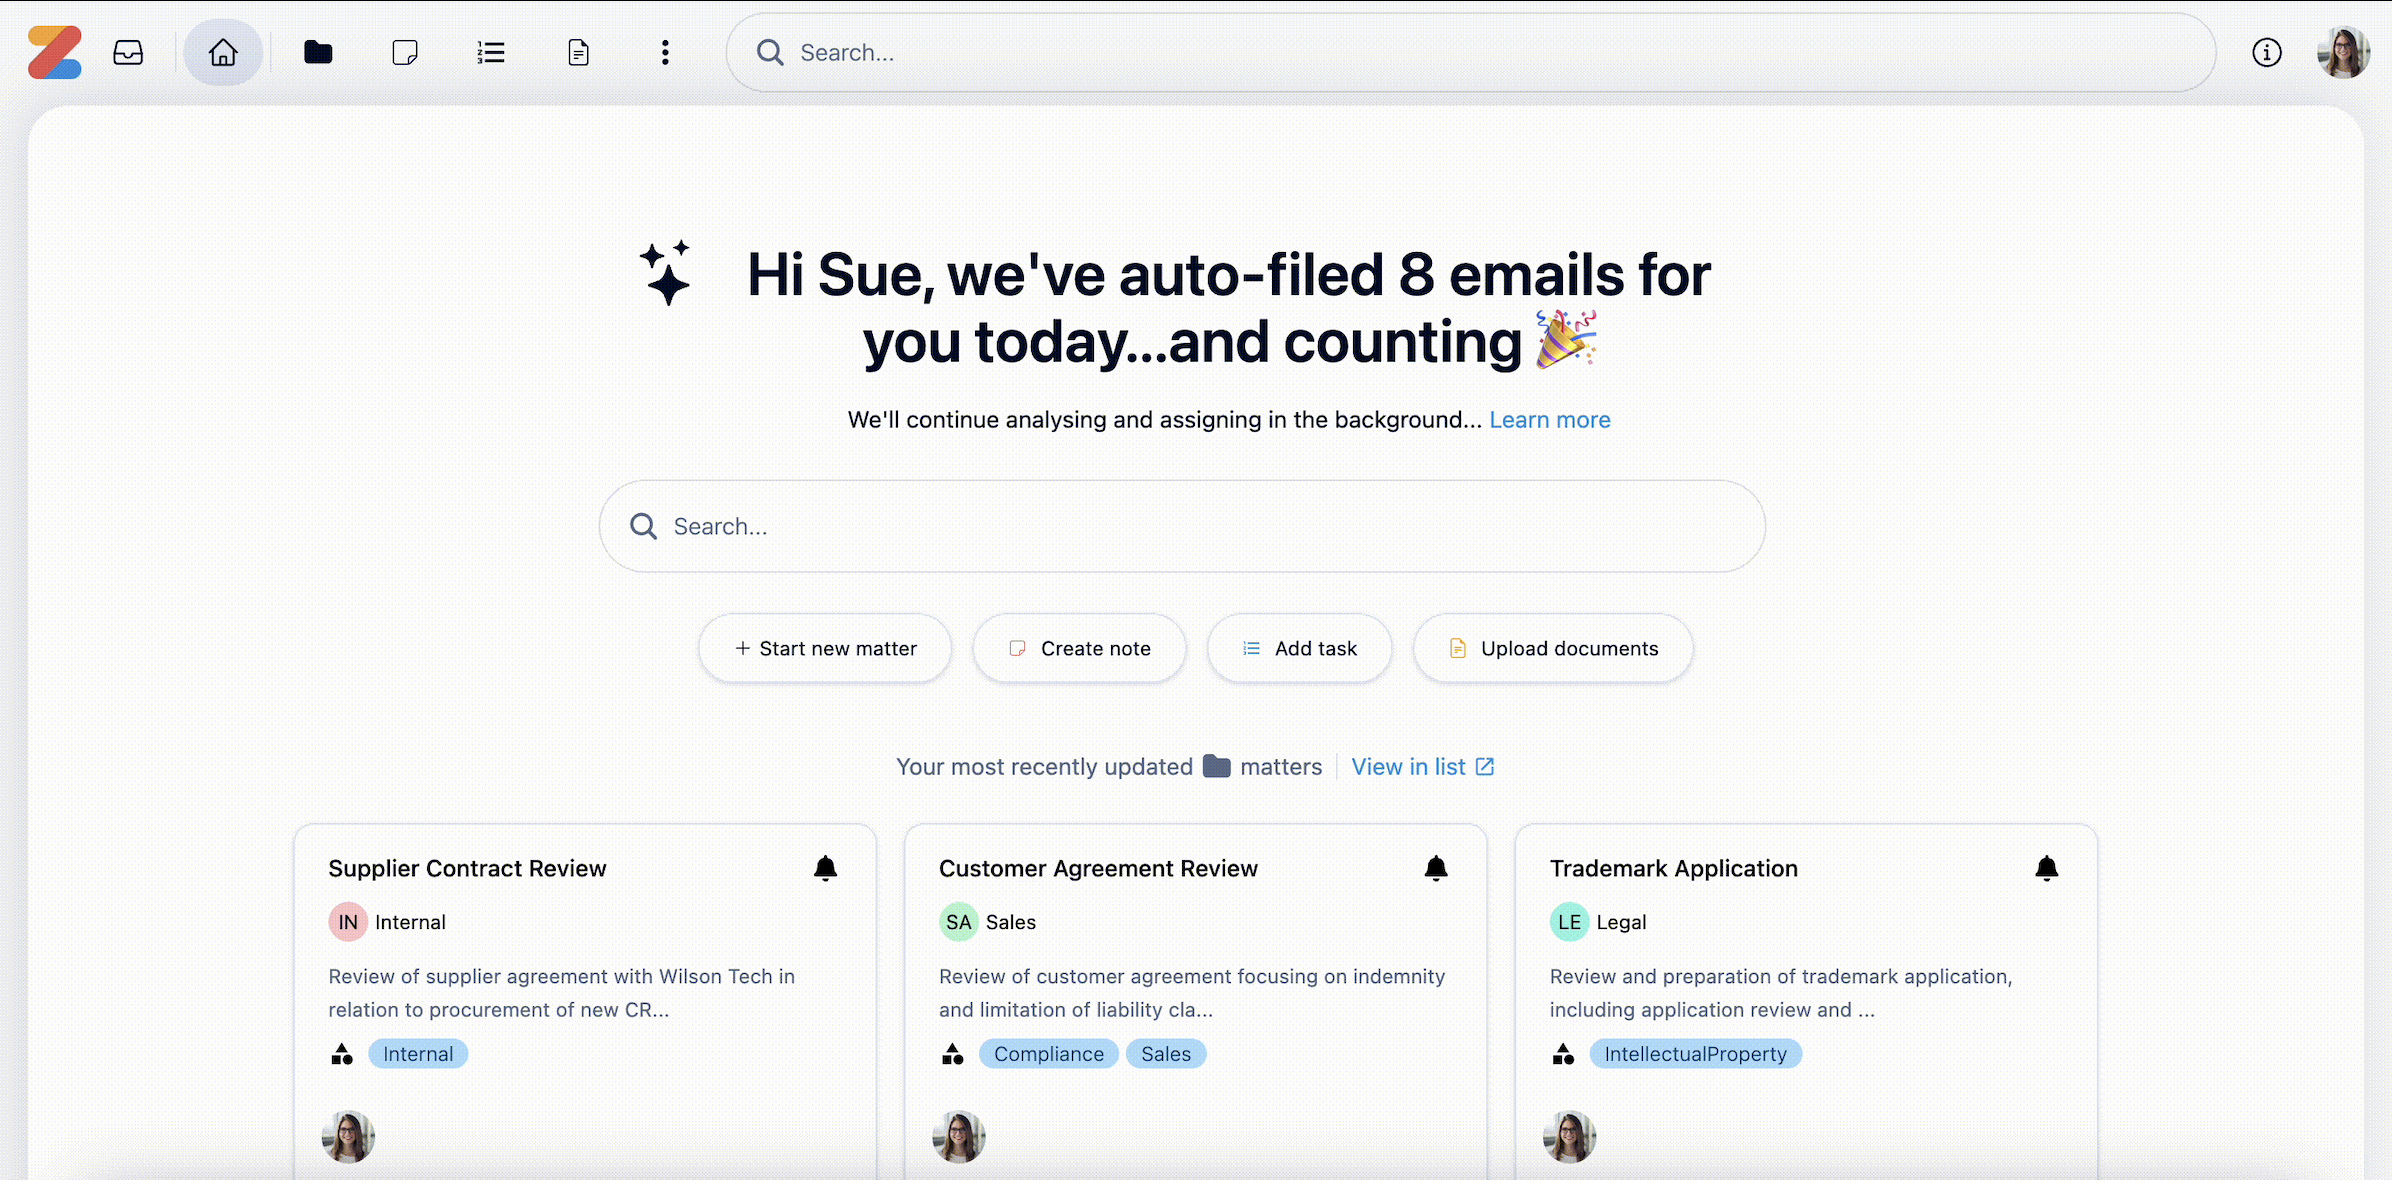This screenshot has height=1180, width=2392.
Task: Open the tasks list icon
Action: coord(491,52)
